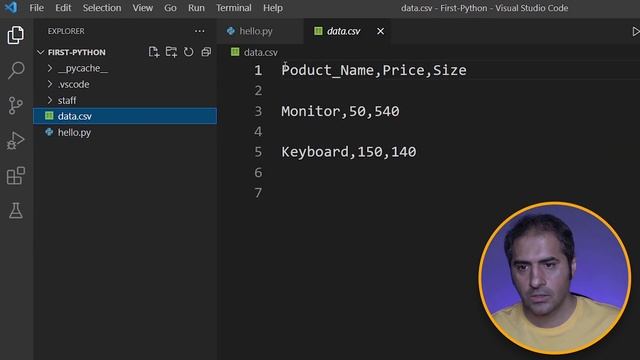Click line number 5 in gutter
Screen dimensions: 640x360
258,152
